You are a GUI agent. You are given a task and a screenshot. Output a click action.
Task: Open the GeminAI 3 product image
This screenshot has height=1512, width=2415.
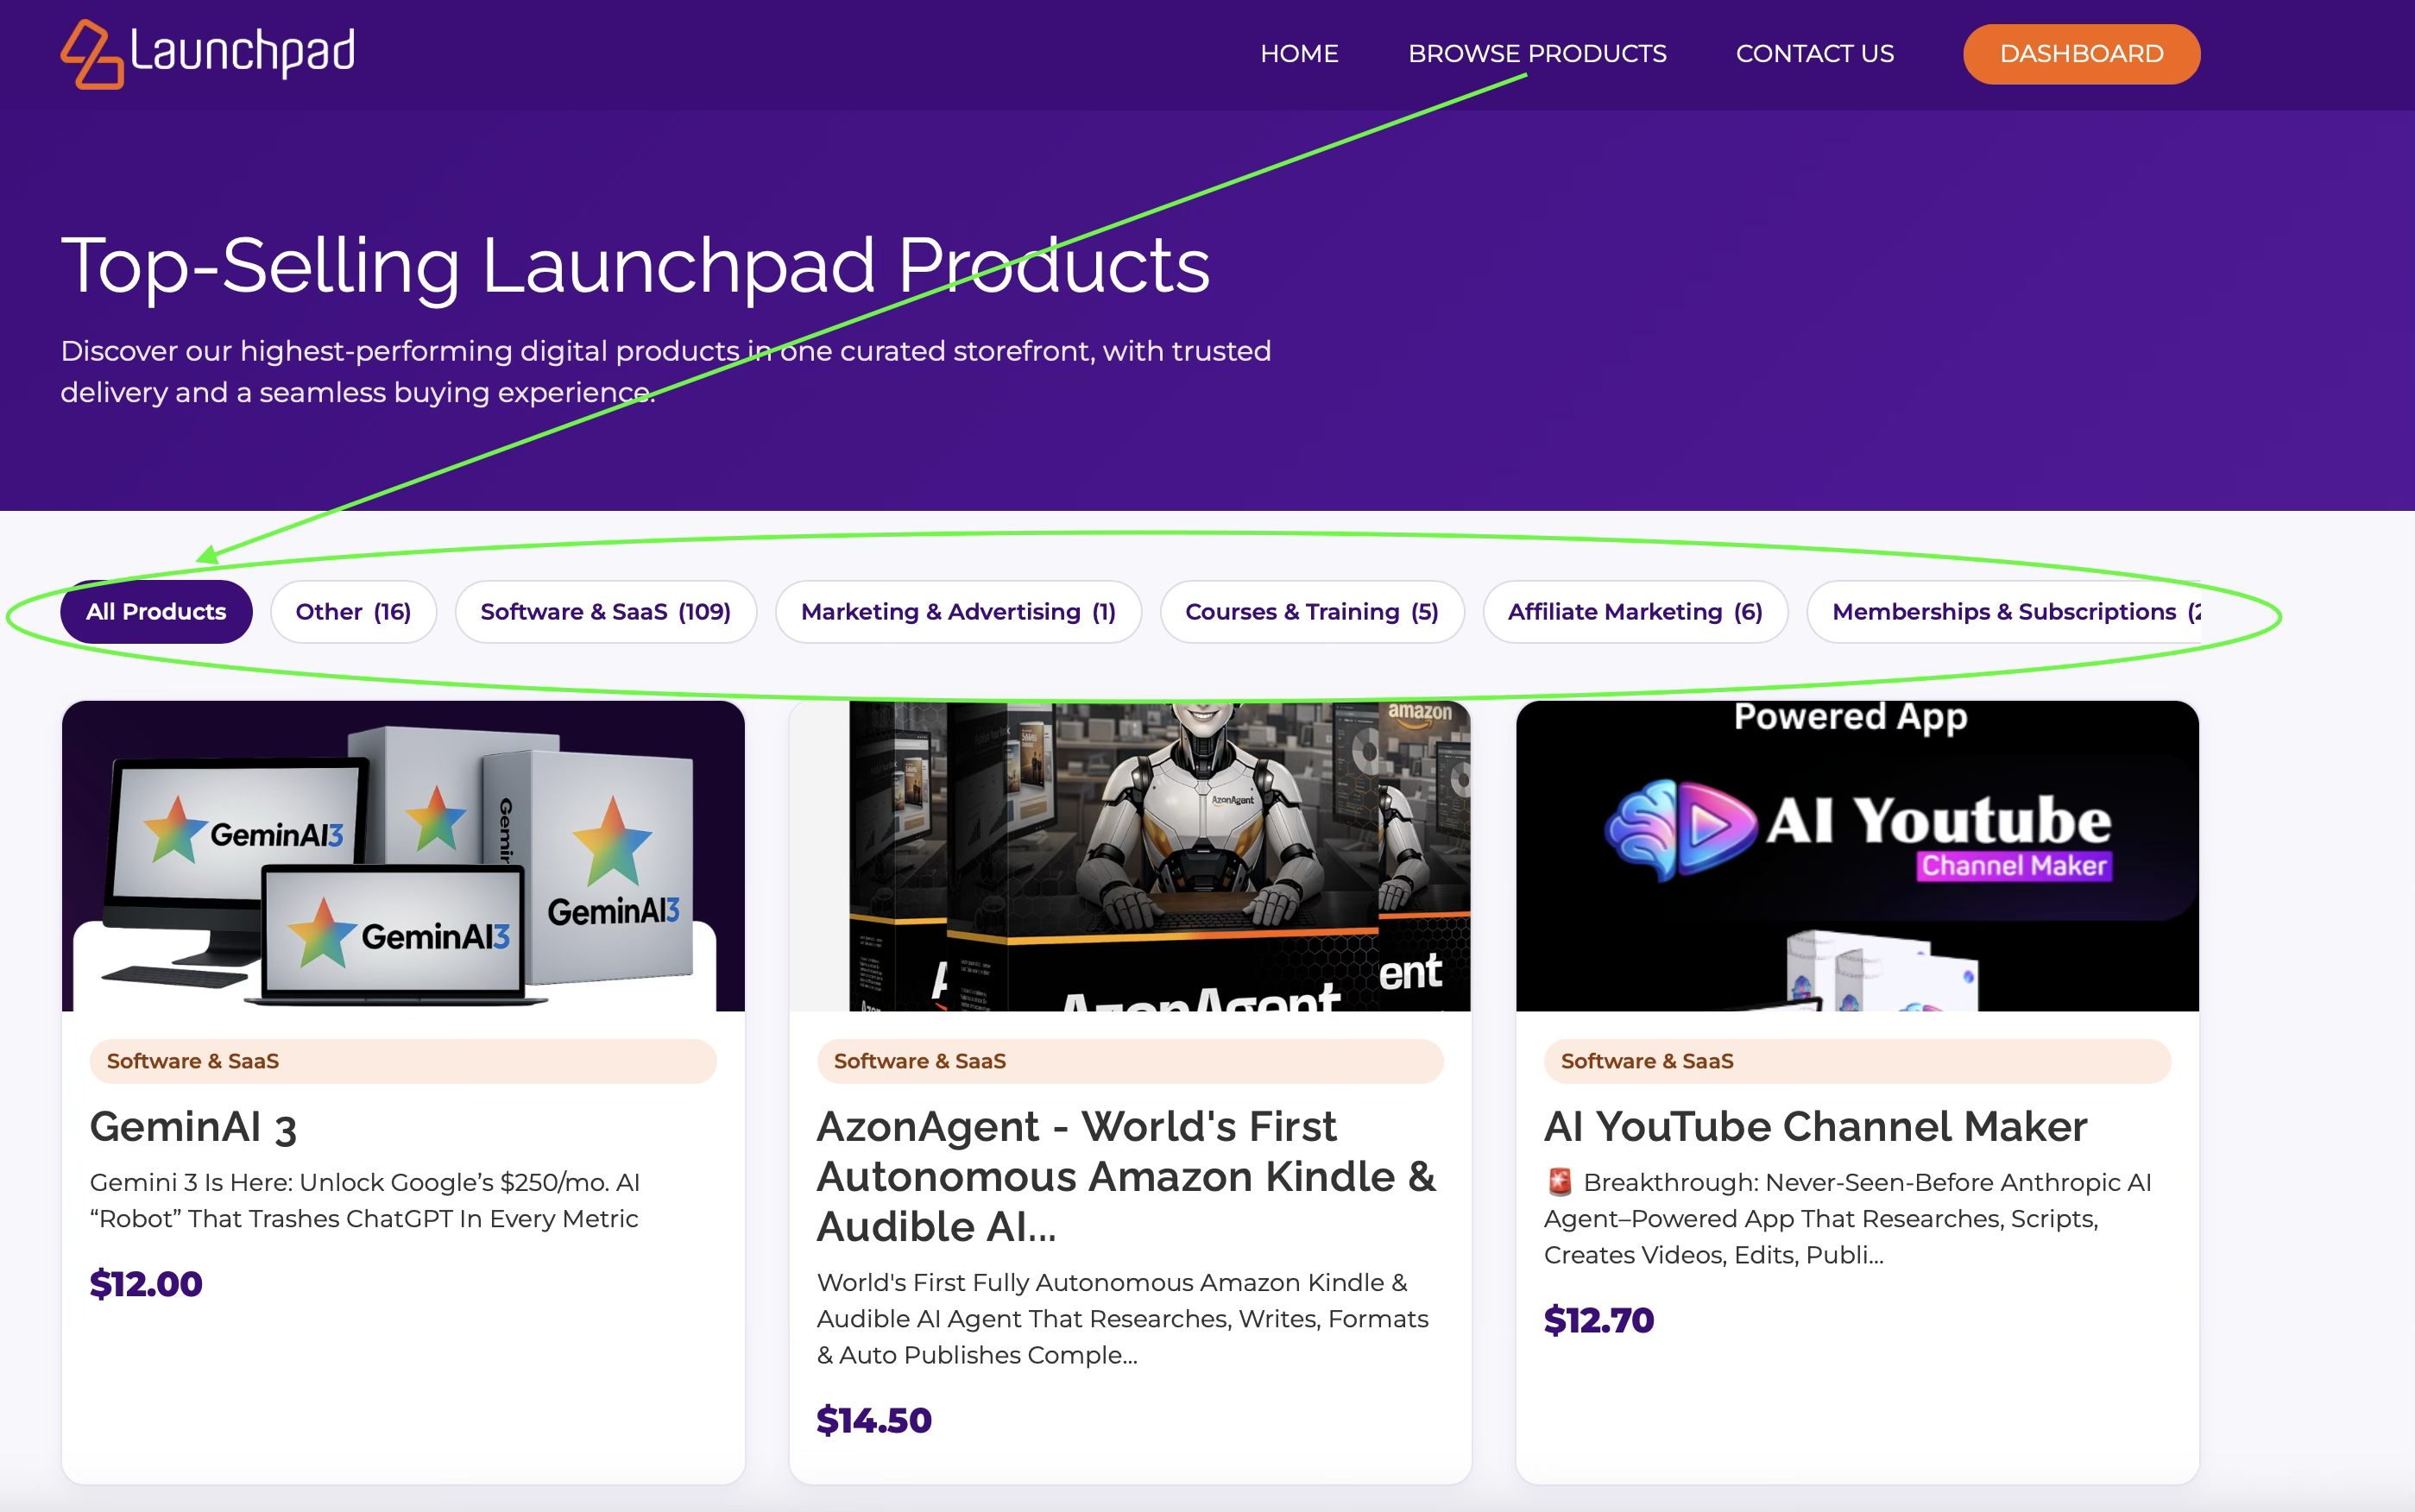pyautogui.click(x=403, y=856)
